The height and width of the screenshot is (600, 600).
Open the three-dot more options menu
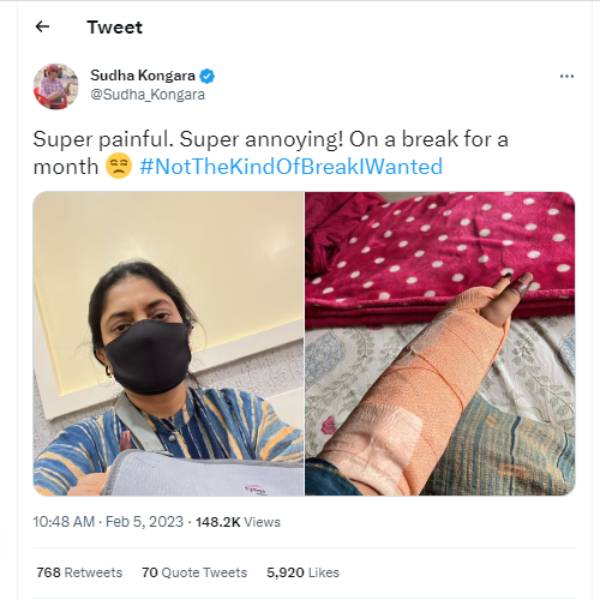click(567, 76)
